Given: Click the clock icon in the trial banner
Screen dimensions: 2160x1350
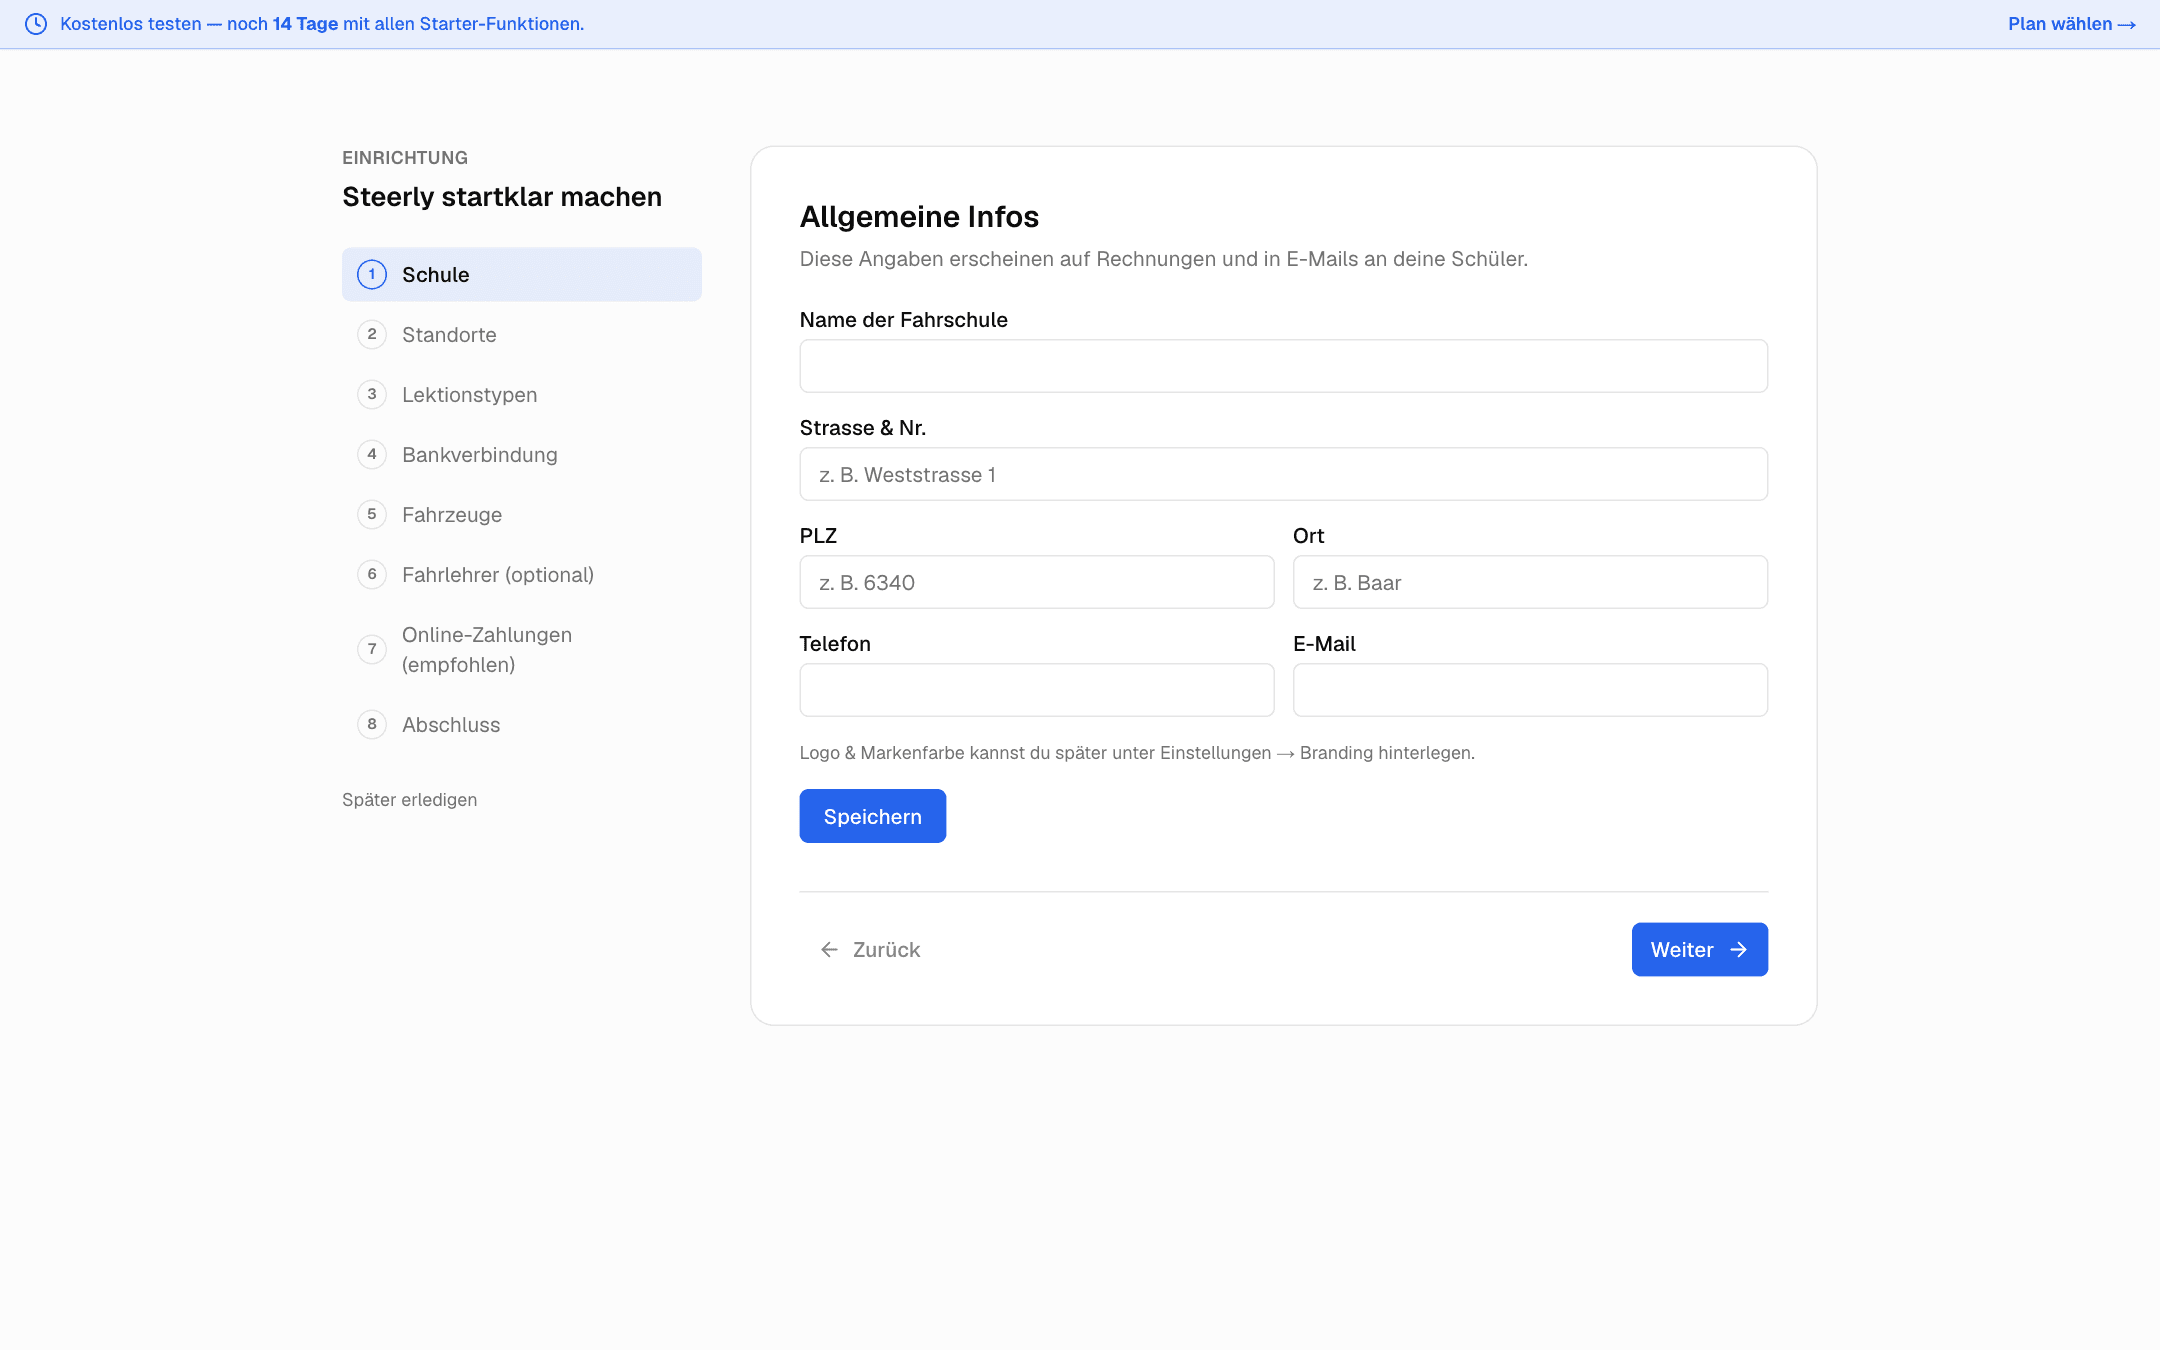Looking at the screenshot, I should point(36,24).
